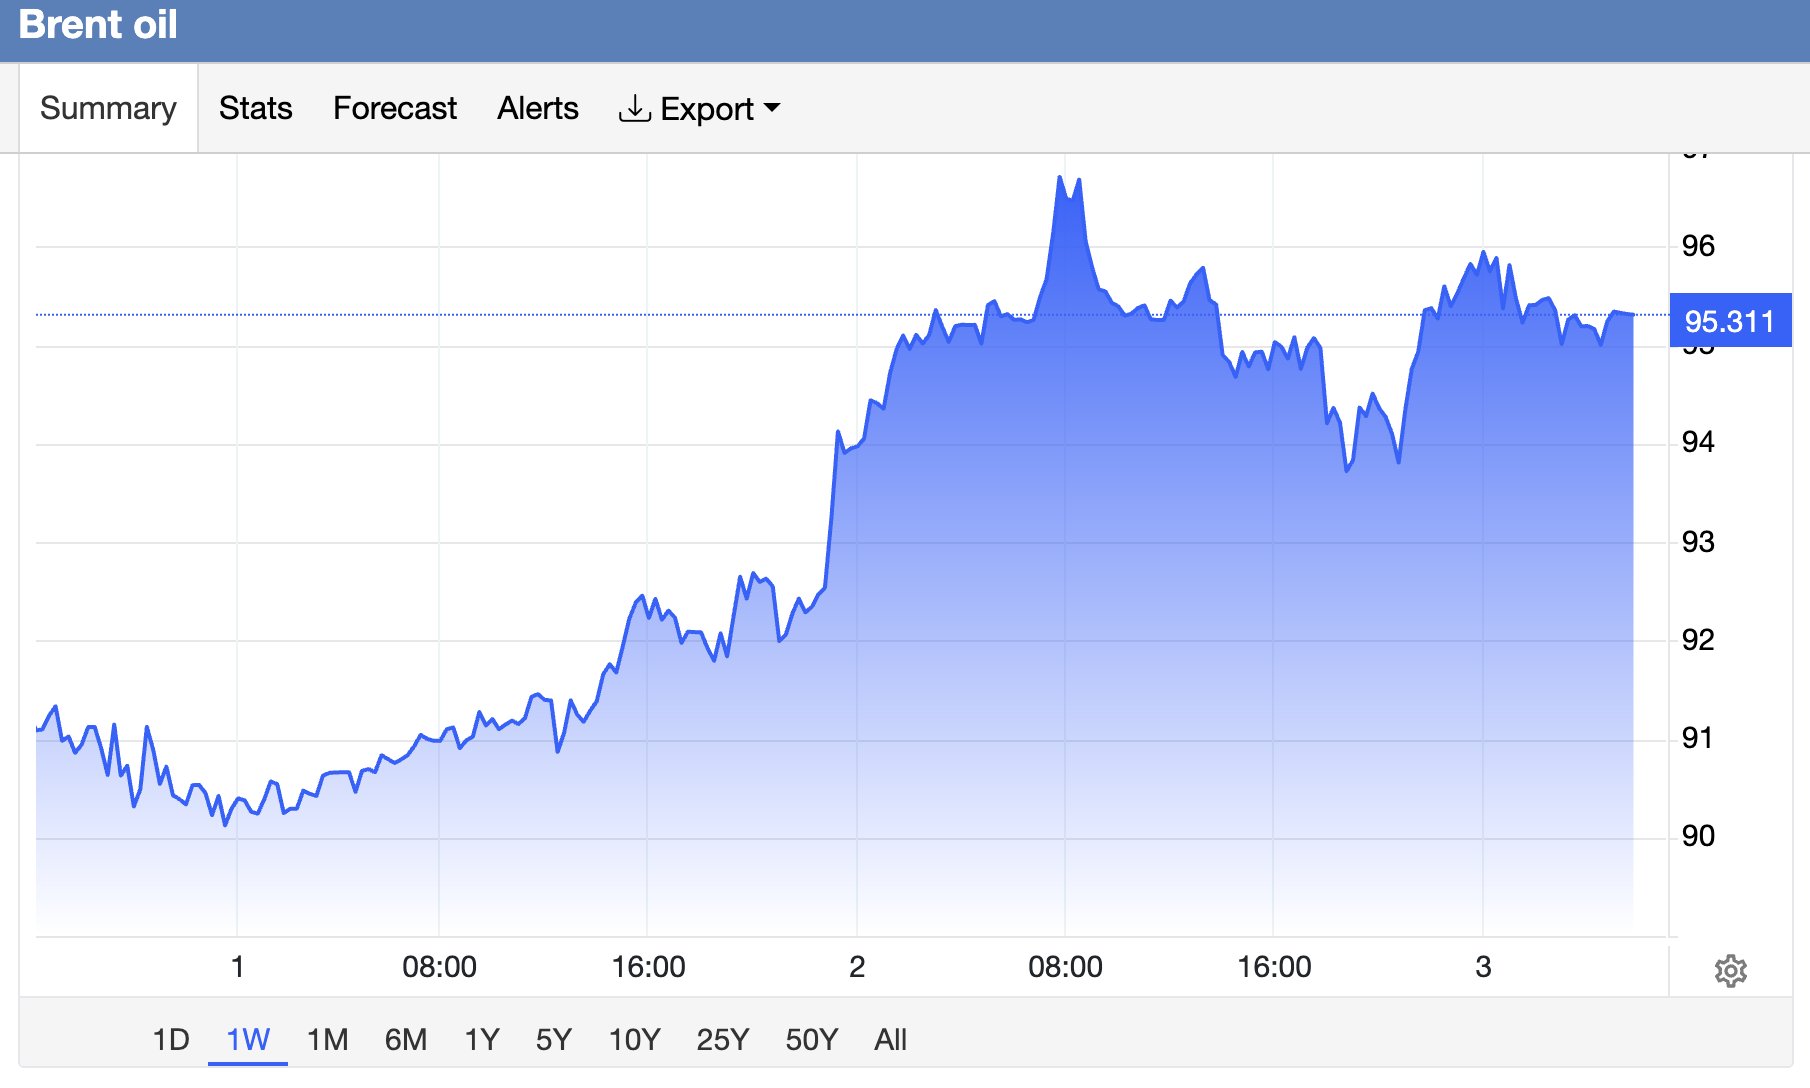This screenshot has width=1810, height=1088.
Task: Click the chart peak near 08:00
Action: (1059, 178)
